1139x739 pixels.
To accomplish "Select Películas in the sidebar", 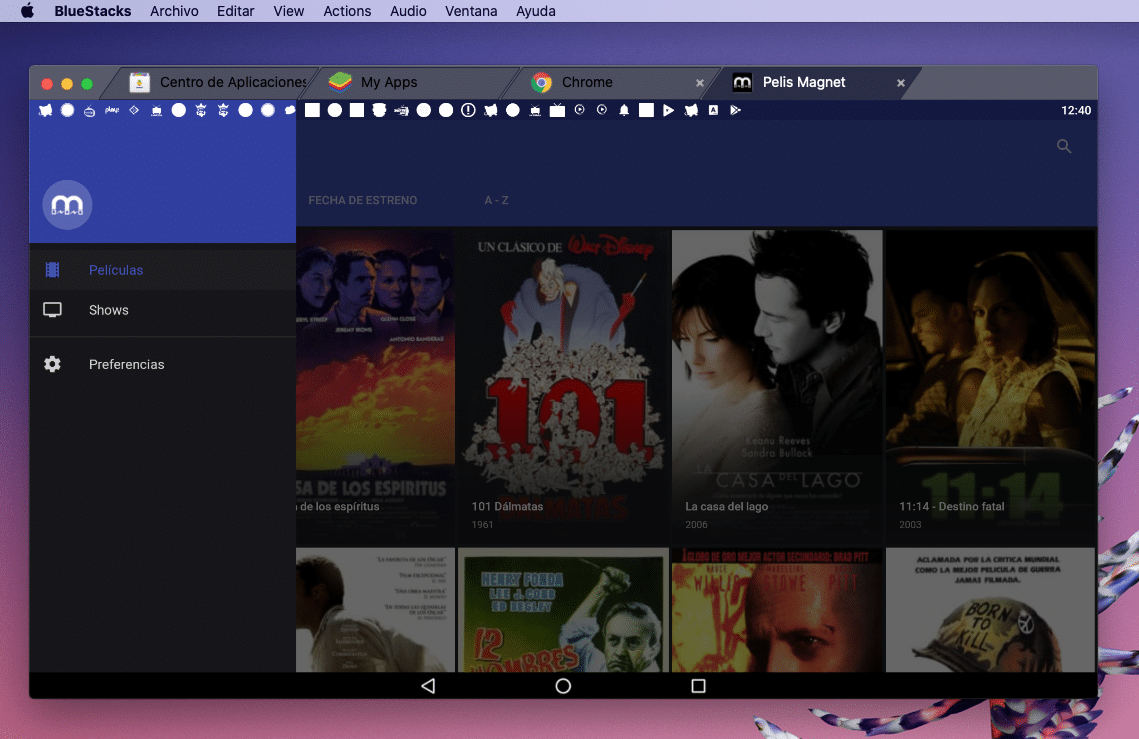I will (116, 269).
